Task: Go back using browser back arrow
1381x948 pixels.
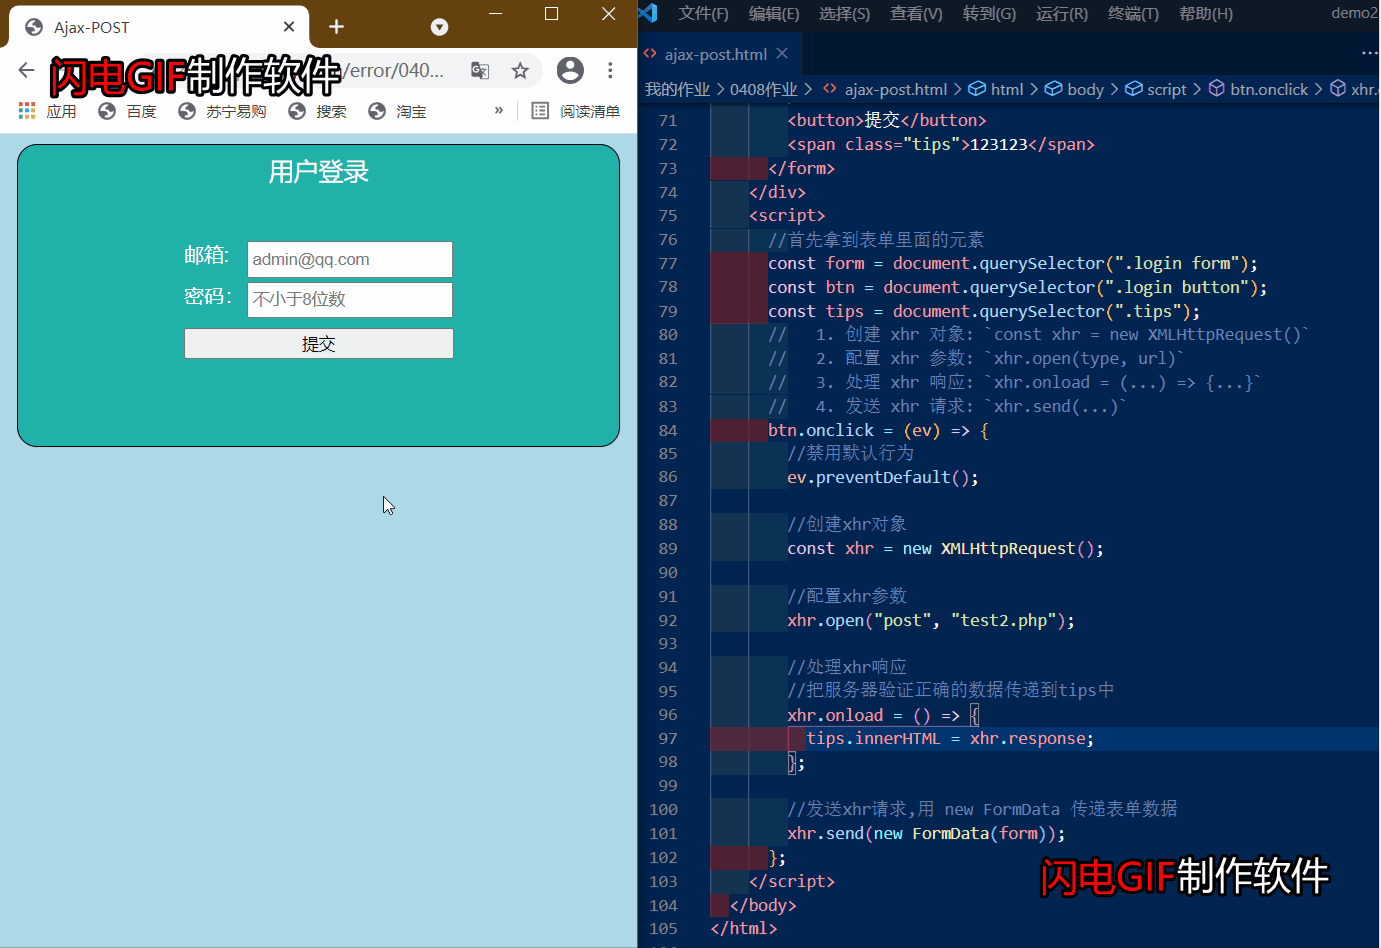Action: 26,70
